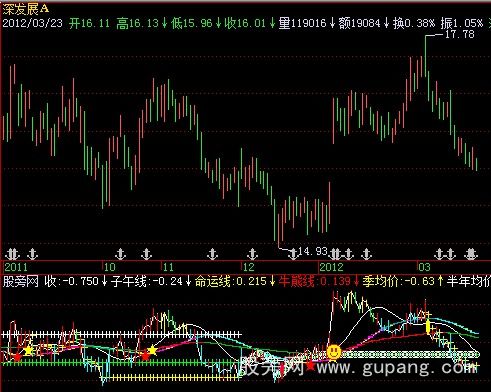Click the 2012/03/23 date readout
Screen dimensions: 491x392
(32, 23)
